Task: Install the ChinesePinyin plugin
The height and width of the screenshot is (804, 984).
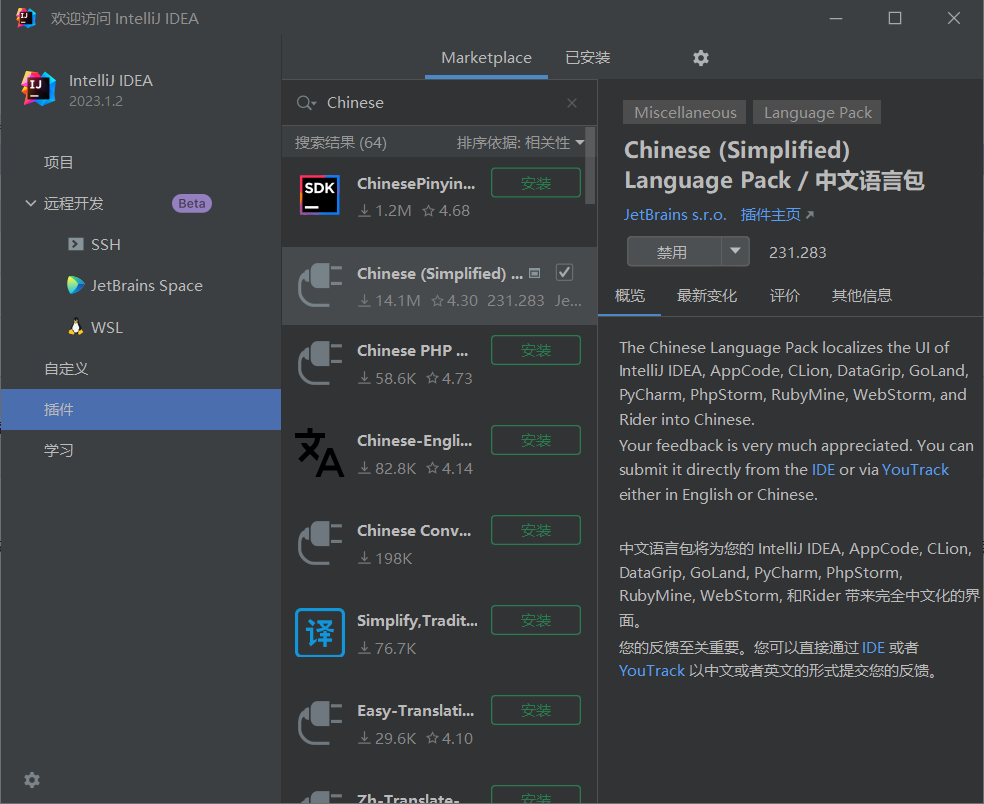Action: pos(536,183)
